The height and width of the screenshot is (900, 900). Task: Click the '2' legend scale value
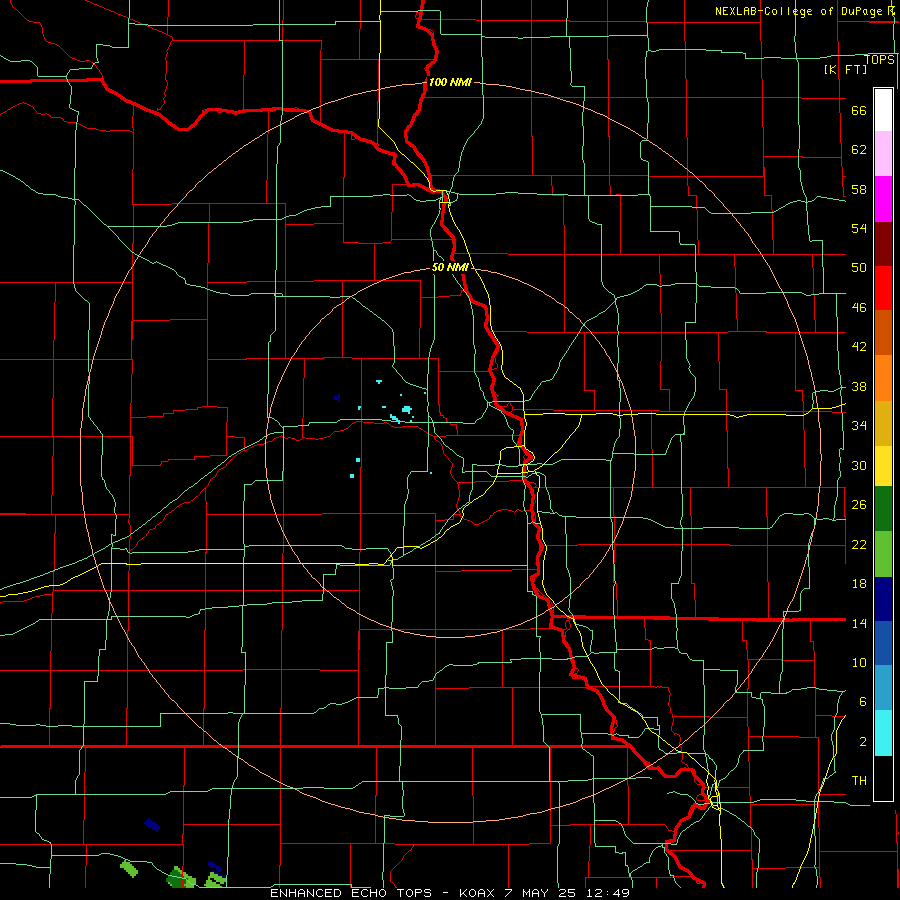(x=863, y=742)
